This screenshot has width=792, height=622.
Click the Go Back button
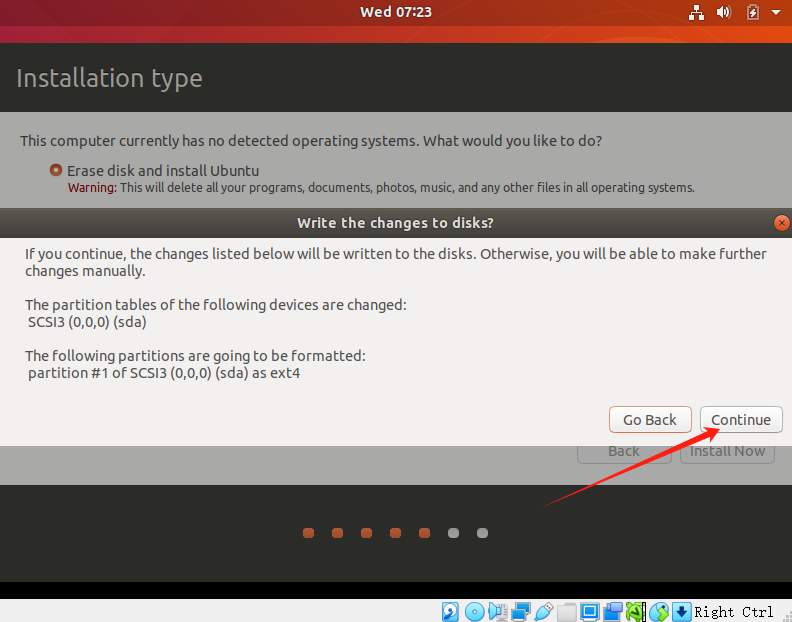point(650,419)
